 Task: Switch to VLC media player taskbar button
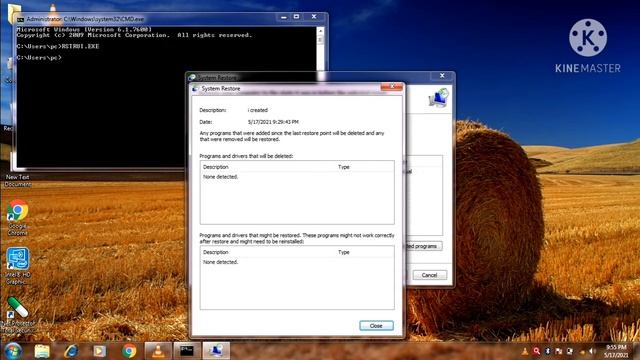[x=158, y=351]
